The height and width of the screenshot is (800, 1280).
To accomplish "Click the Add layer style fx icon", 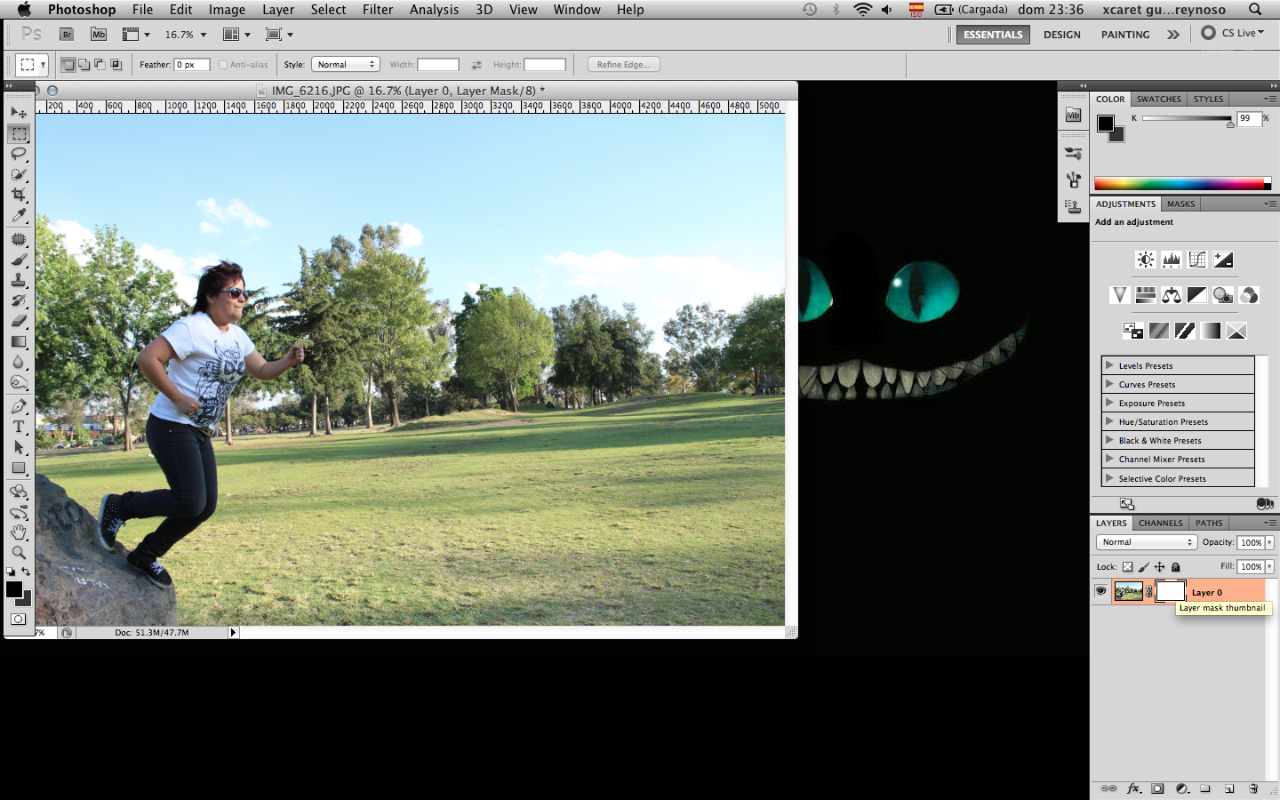I will pyautogui.click(x=1134, y=788).
